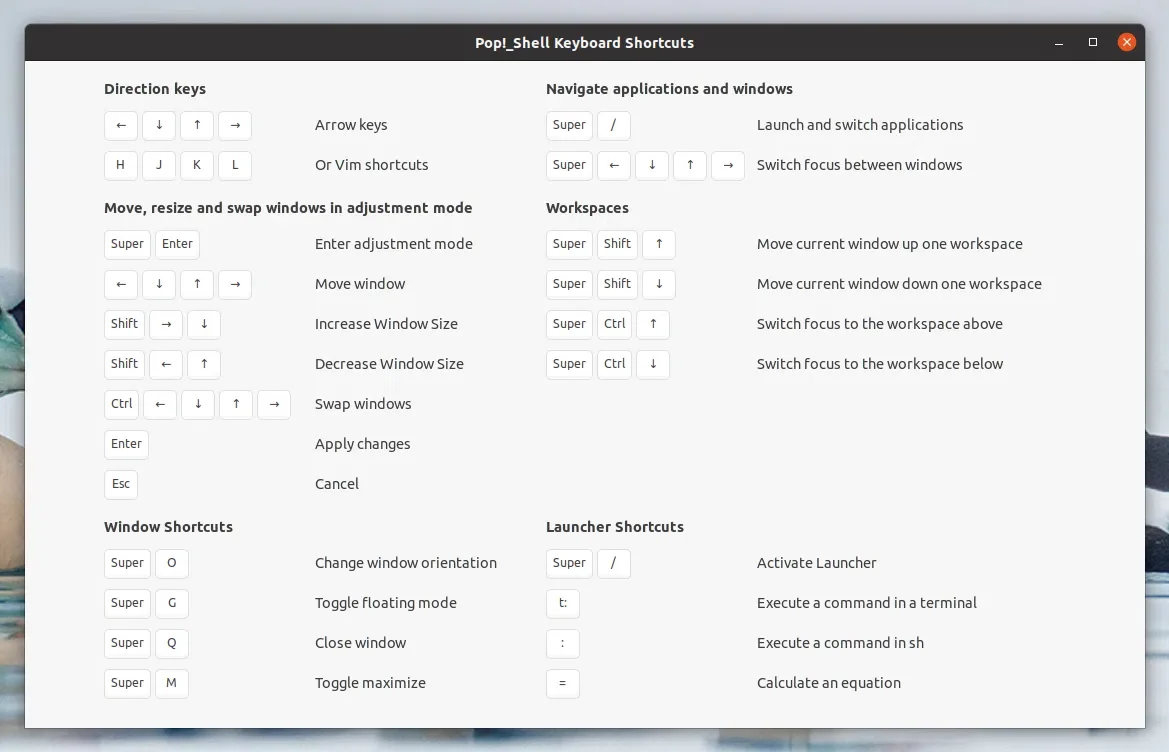Click the Change window orientation label
Screen dimensions: 1169x752
[x=406, y=563]
